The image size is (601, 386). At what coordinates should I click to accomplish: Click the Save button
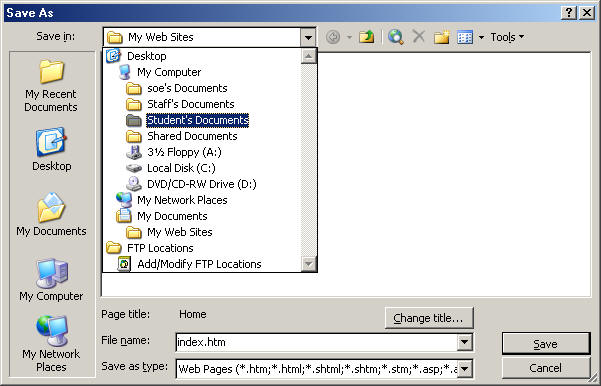(x=546, y=344)
